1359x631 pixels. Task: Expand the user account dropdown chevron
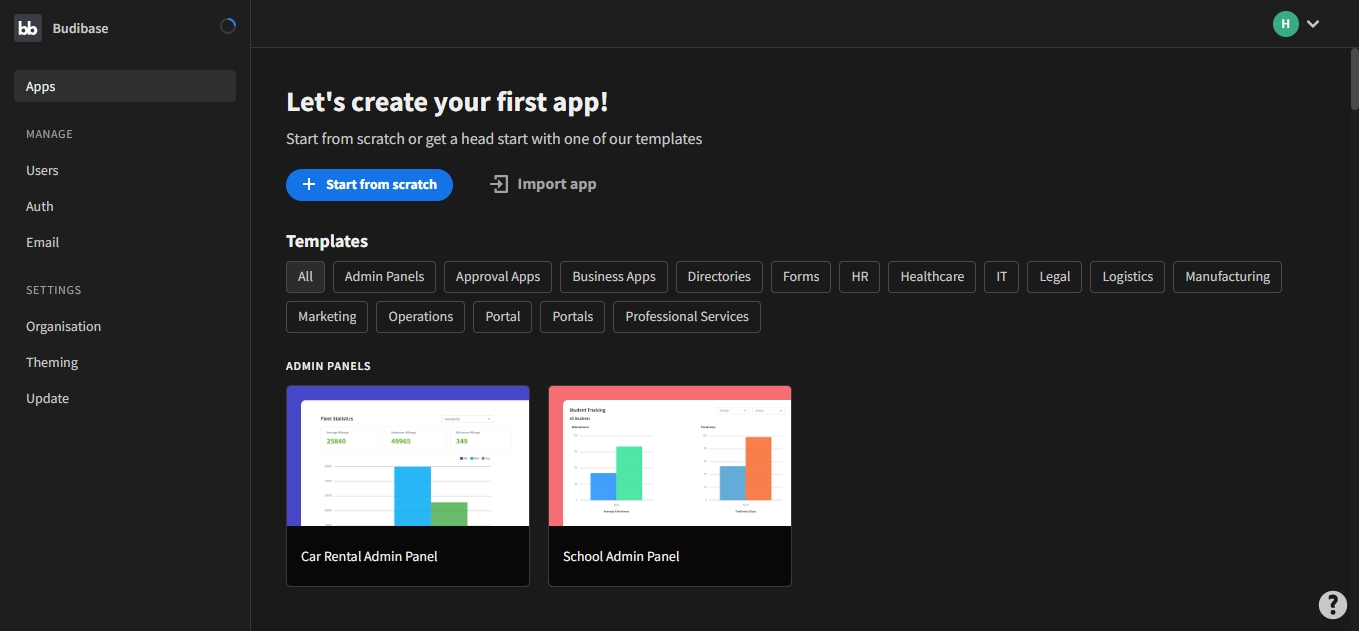point(1313,24)
